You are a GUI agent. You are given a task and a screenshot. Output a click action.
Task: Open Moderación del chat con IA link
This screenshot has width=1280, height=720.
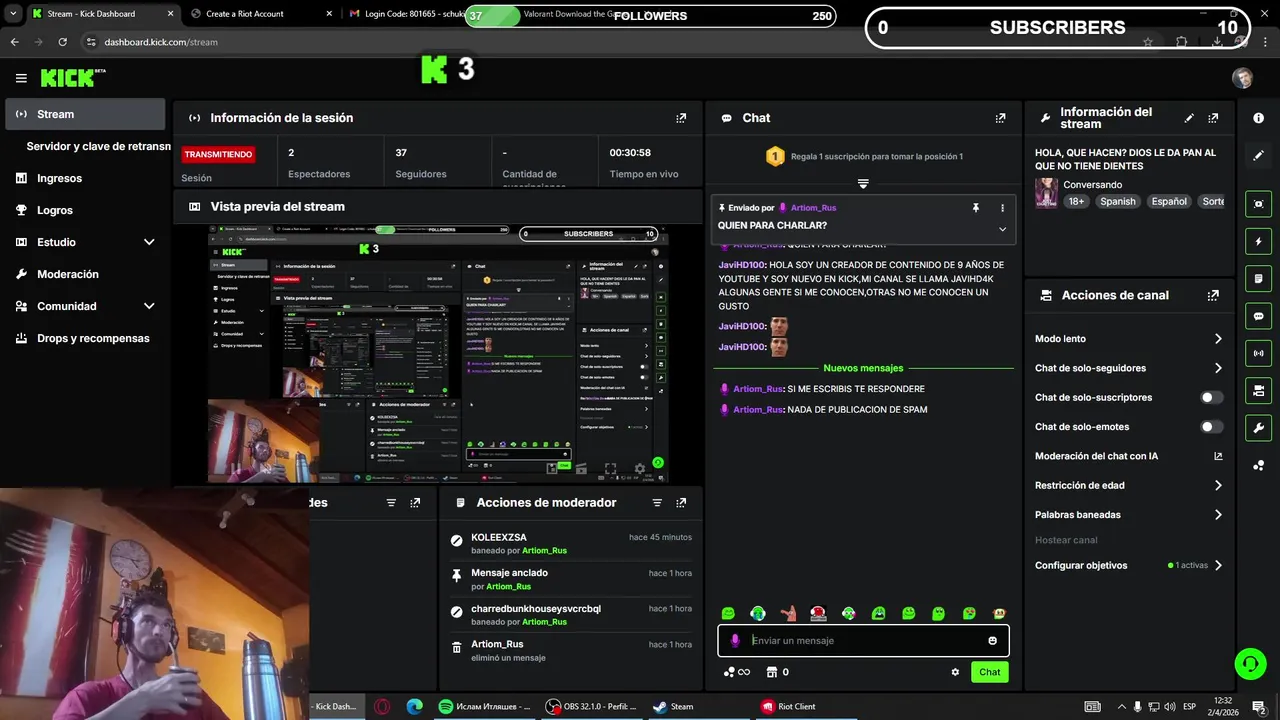(1128, 456)
